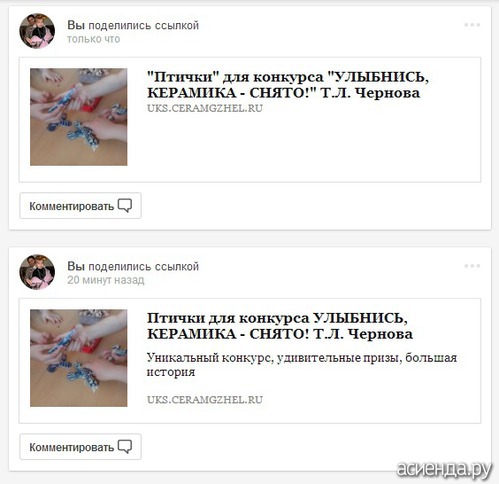The height and width of the screenshot is (484, 499).
Task: Click the Комментировать button in first post
Action: pyautogui.click(x=80, y=206)
